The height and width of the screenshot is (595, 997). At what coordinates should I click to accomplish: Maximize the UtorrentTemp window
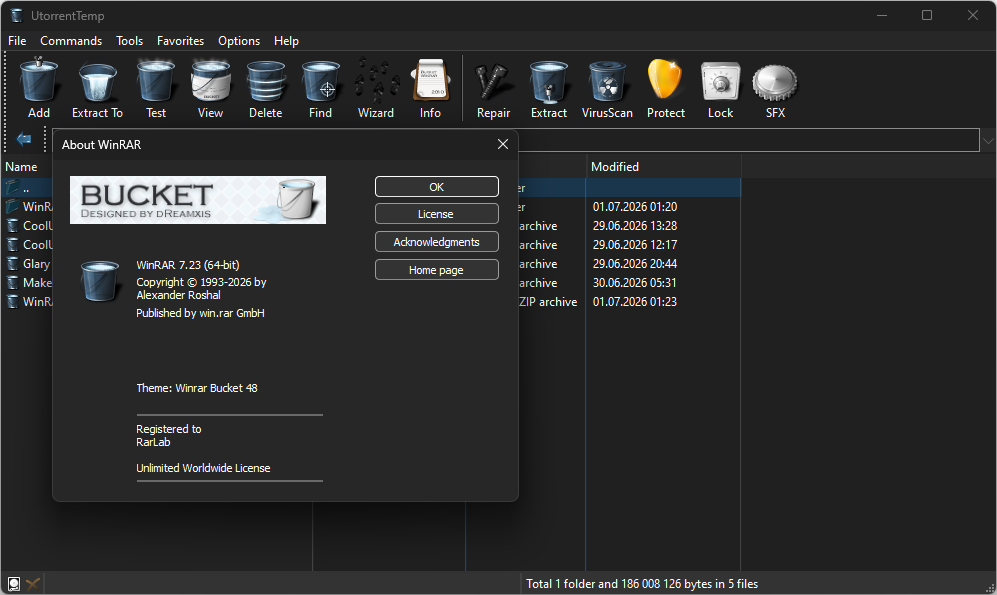point(927,15)
